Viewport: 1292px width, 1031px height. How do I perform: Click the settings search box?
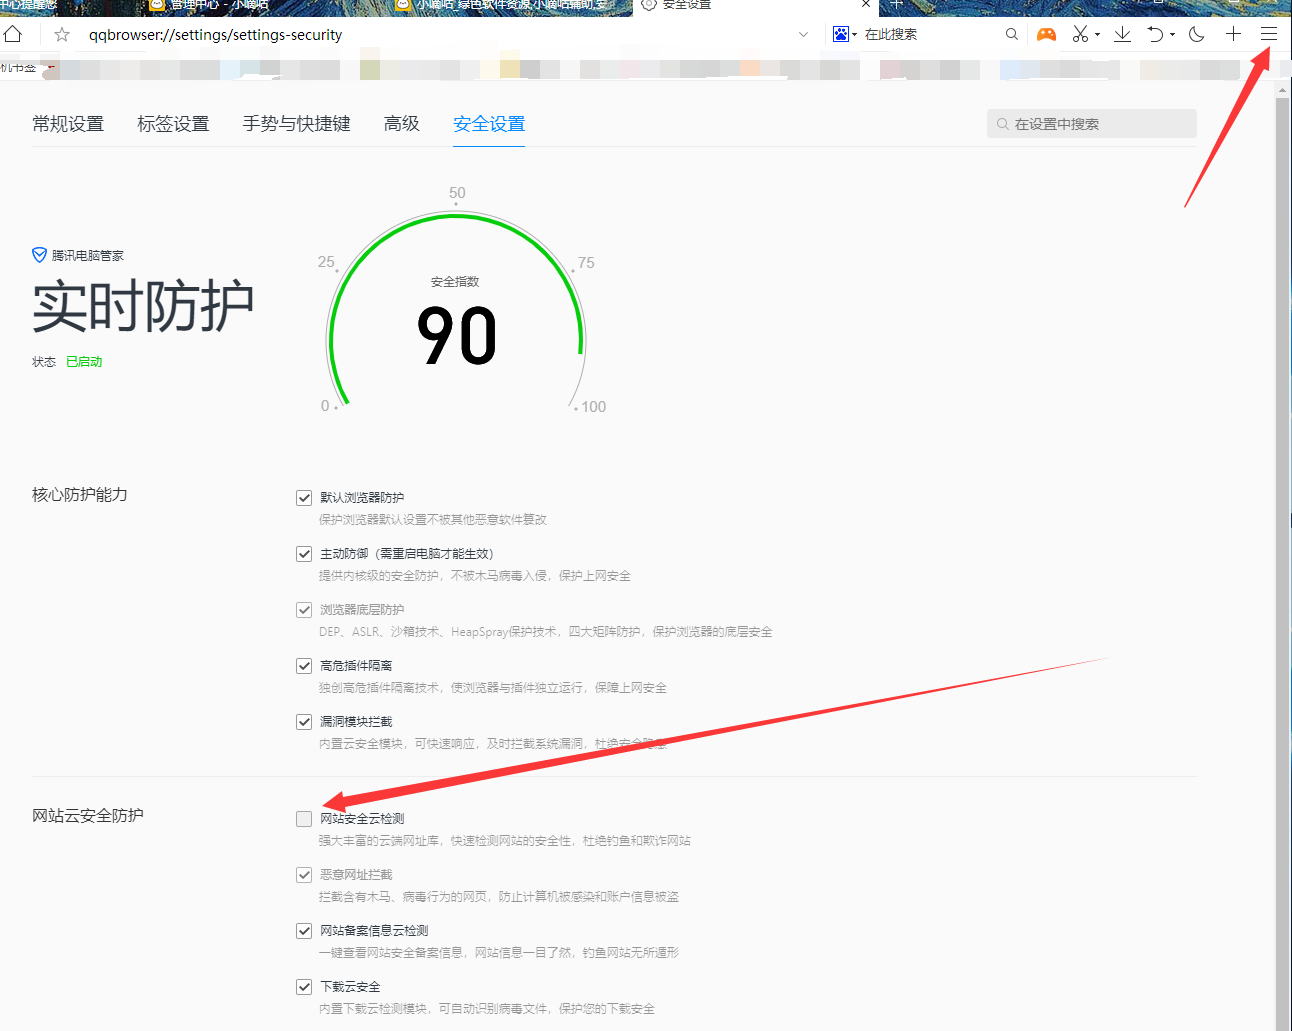pos(1091,123)
